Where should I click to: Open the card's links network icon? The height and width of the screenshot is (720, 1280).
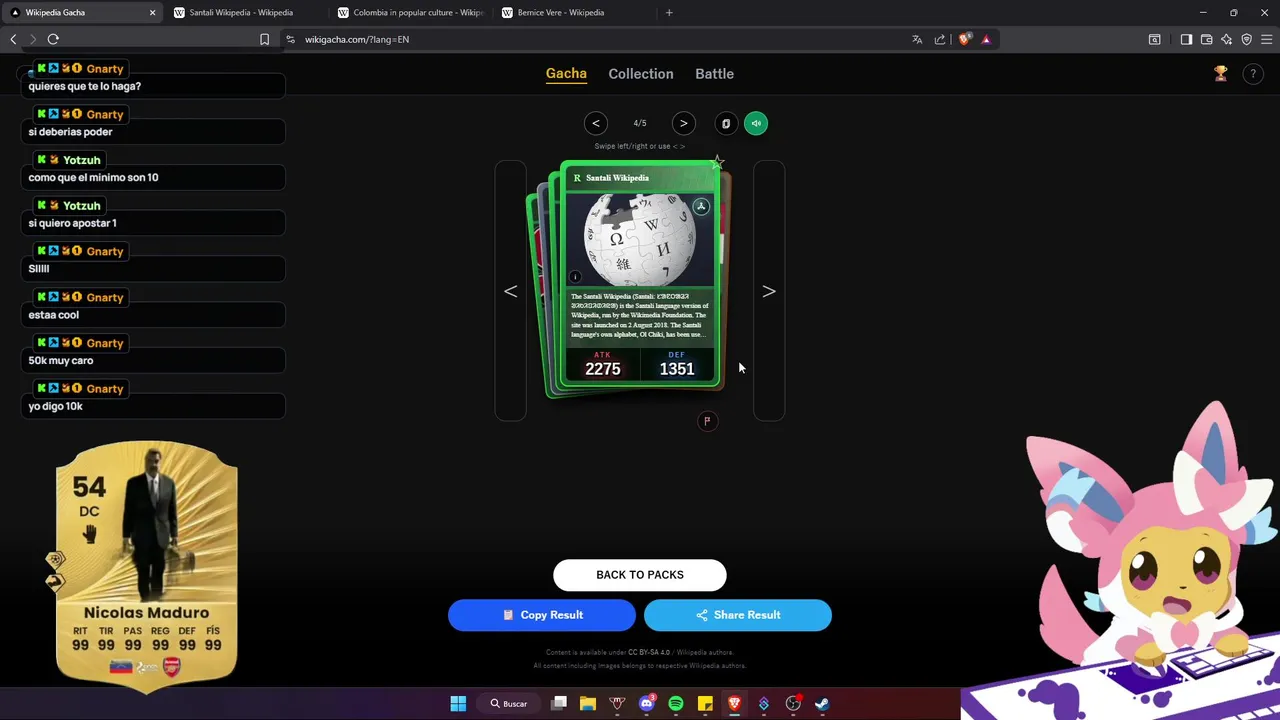pyautogui.click(x=701, y=206)
